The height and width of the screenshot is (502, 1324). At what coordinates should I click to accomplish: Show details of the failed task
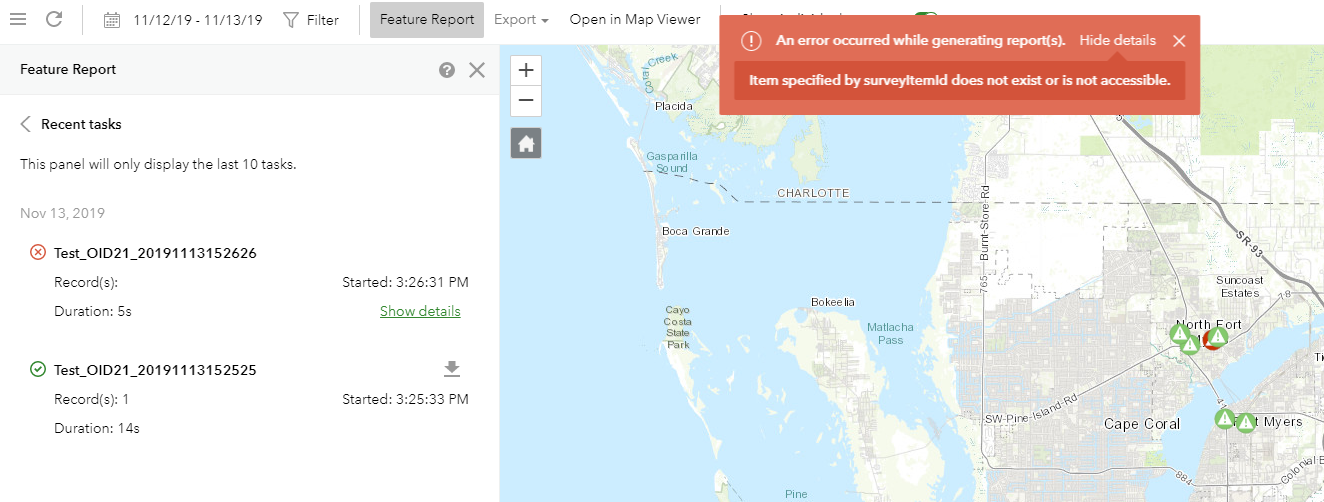[x=420, y=311]
